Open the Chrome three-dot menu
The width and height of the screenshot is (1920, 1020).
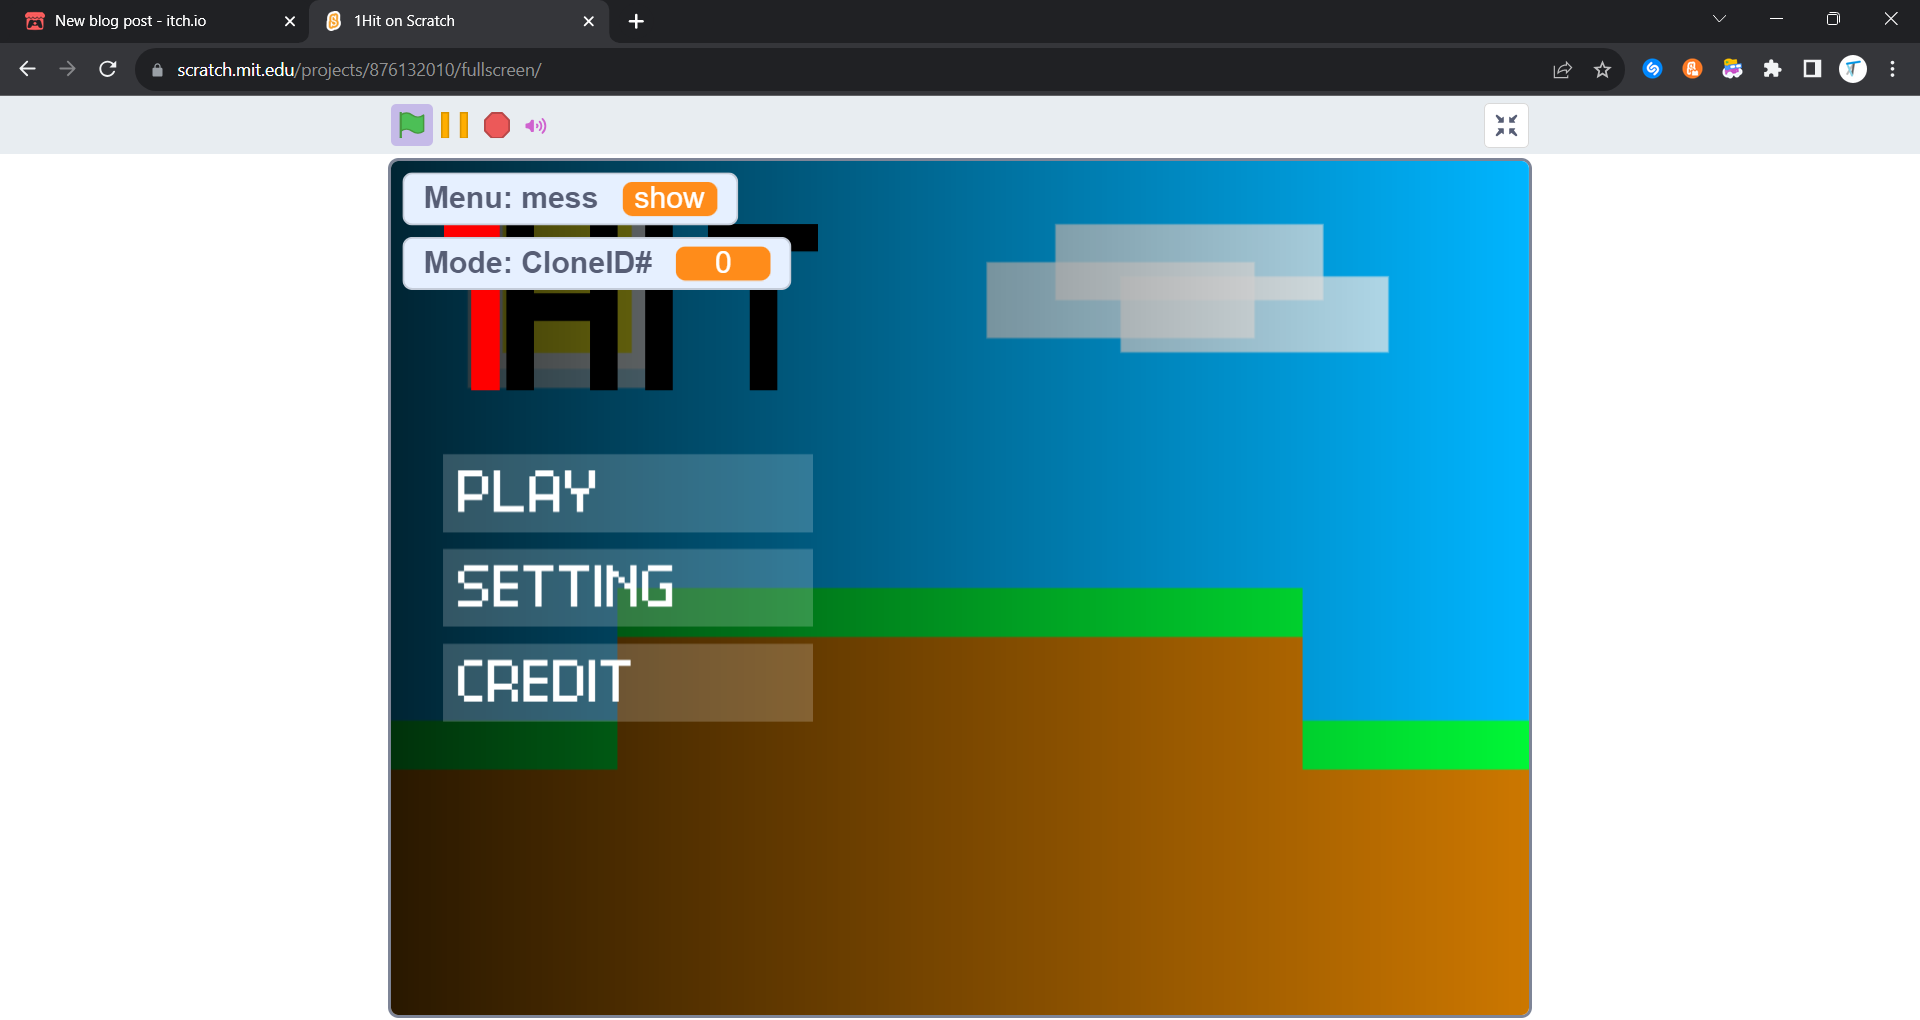1892,69
